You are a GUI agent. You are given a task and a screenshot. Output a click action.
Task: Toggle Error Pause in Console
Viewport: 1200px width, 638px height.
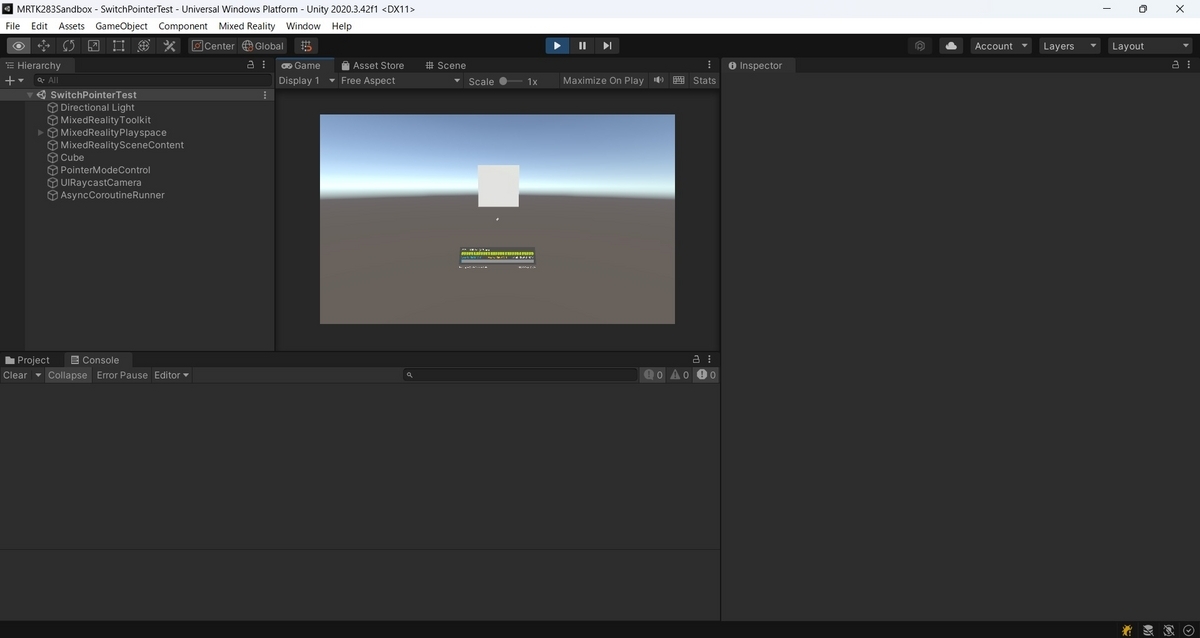[122, 375]
